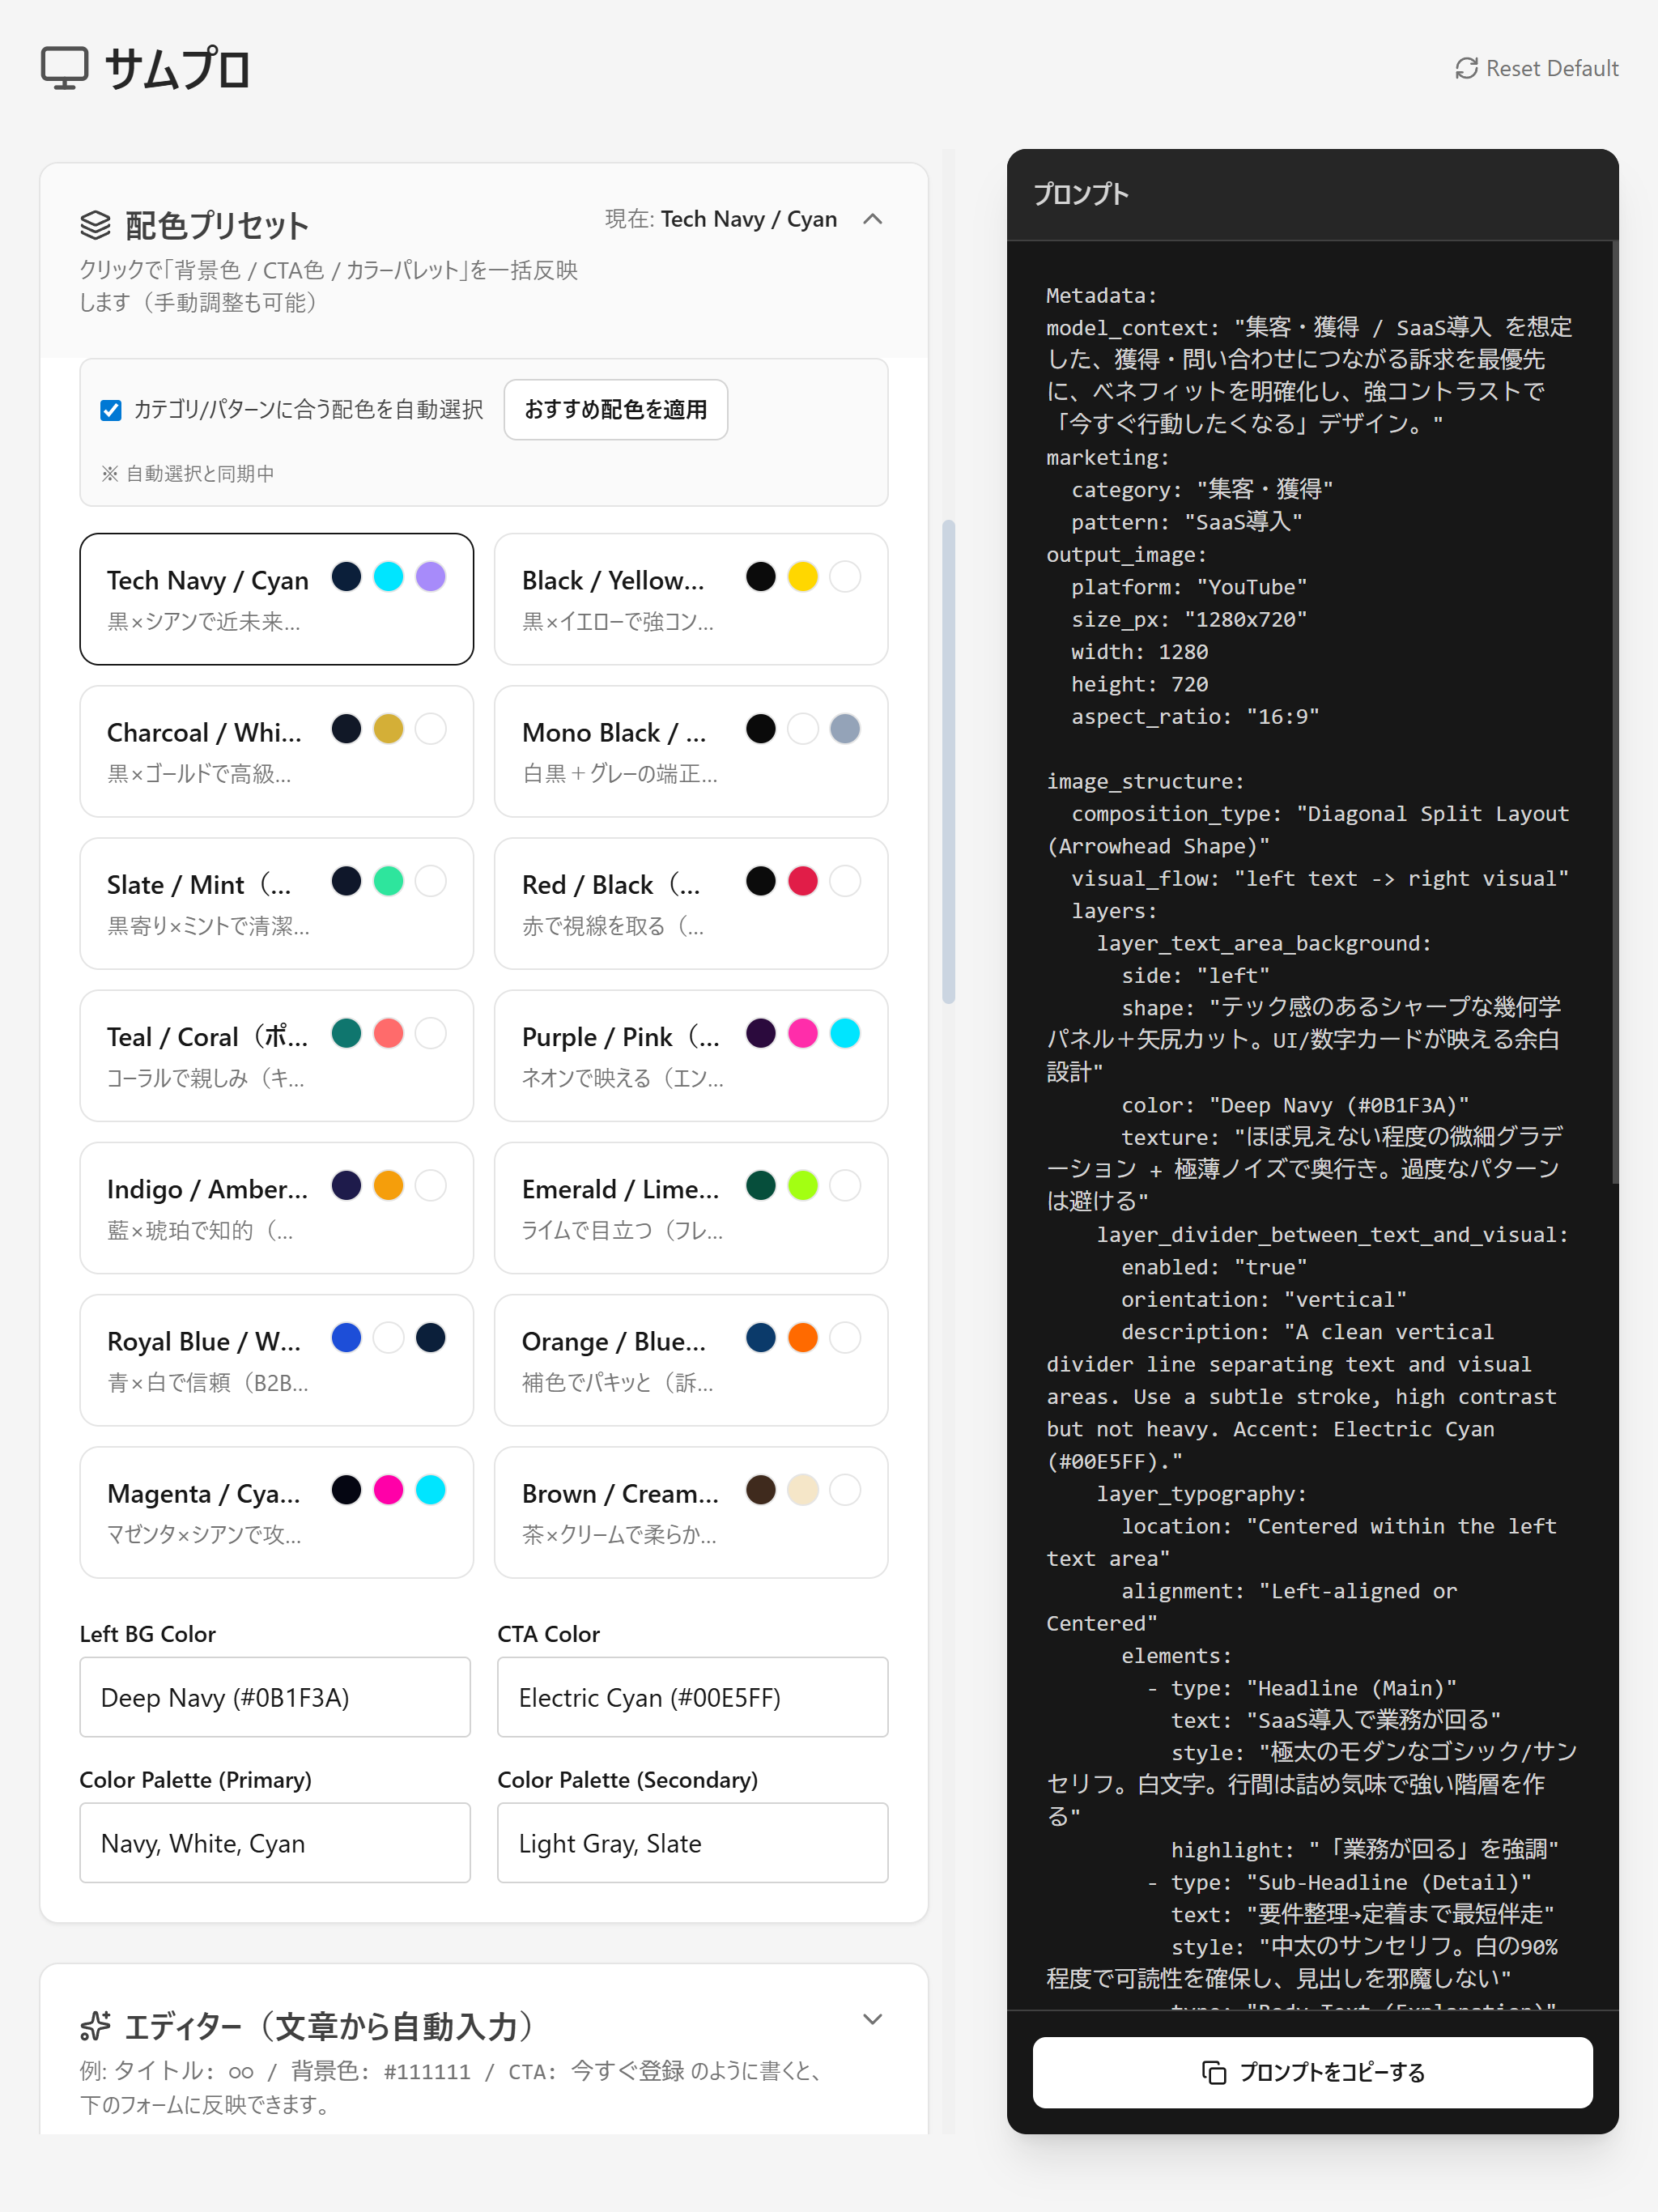Expand the エディター section chevron
1658x2212 pixels.
(872, 2019)
